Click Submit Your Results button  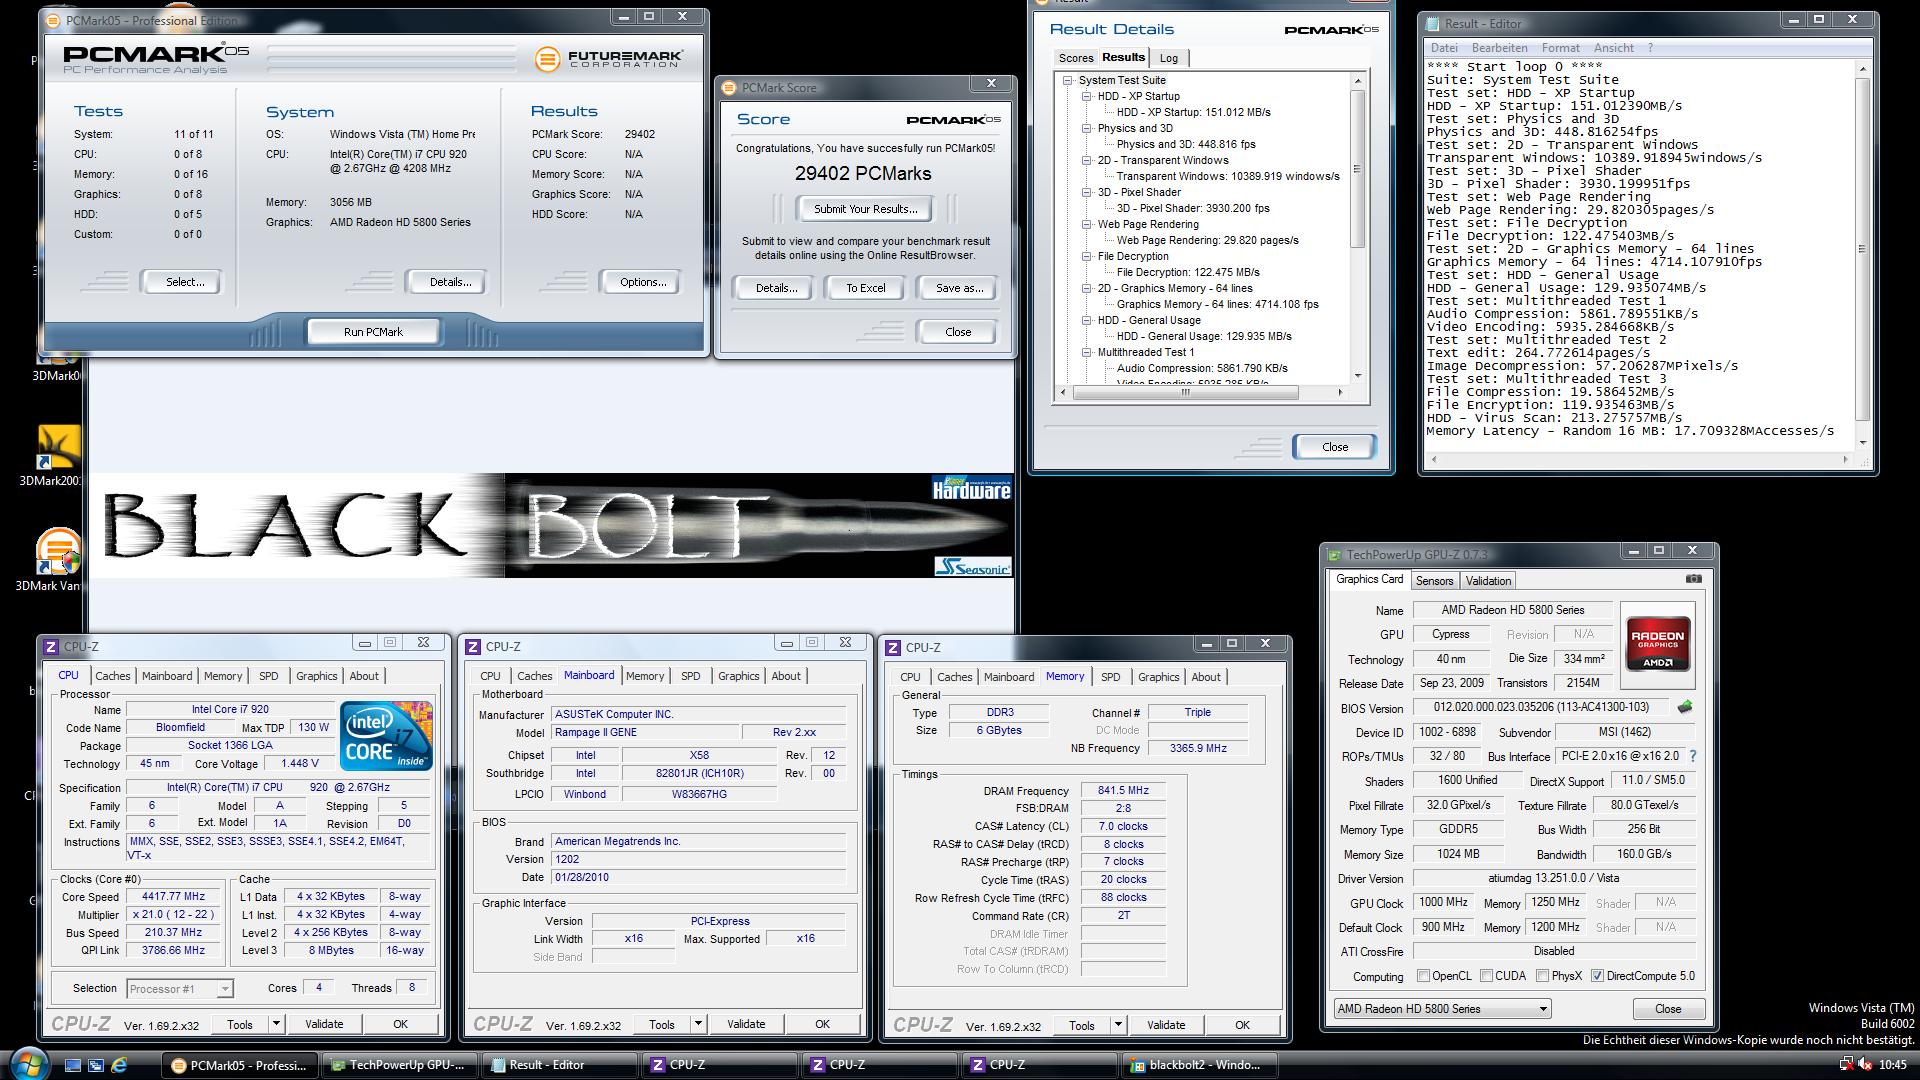(x=865, y=209)
